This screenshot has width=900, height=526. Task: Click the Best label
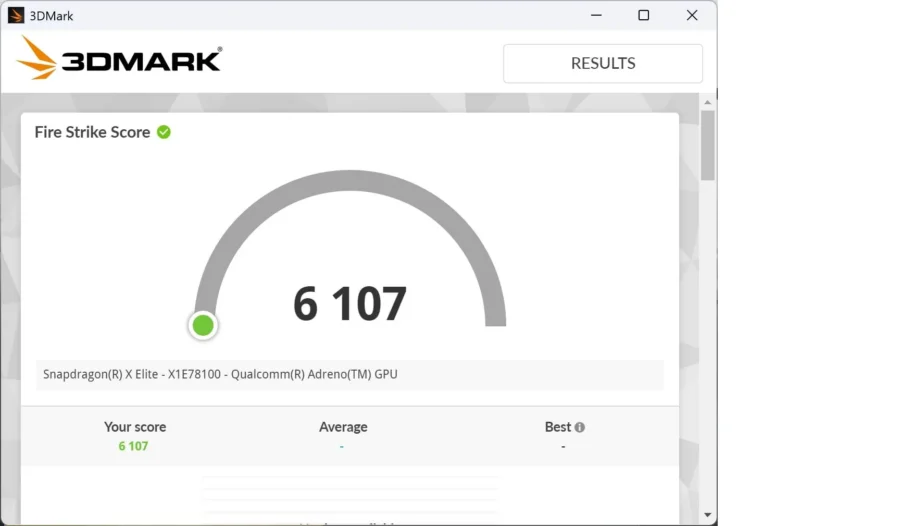click(x=557, y=427)
